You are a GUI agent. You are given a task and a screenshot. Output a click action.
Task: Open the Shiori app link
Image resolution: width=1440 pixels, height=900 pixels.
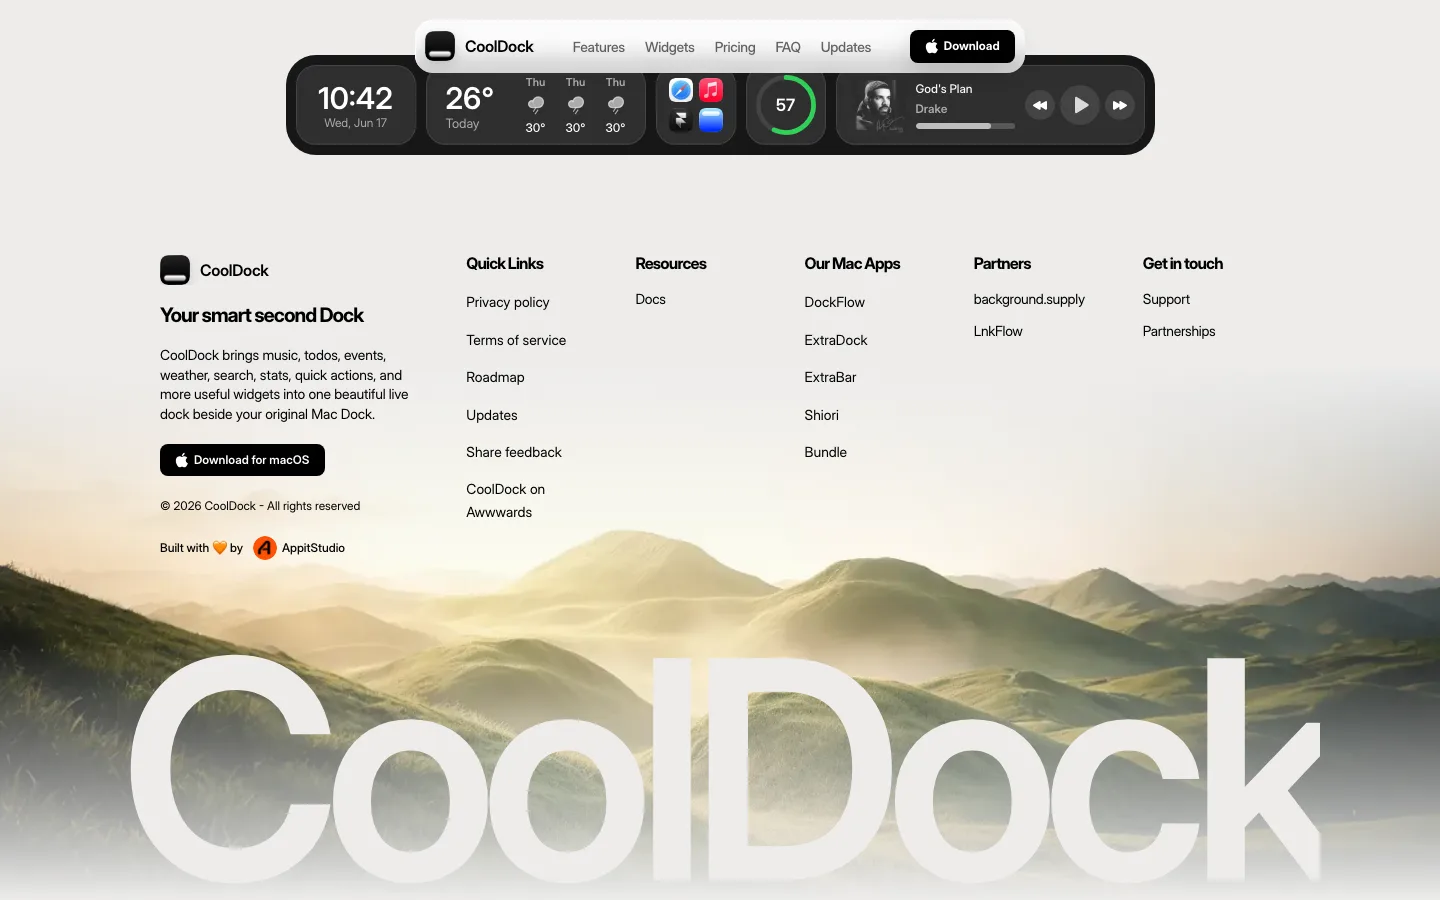[x=822, y=415]
